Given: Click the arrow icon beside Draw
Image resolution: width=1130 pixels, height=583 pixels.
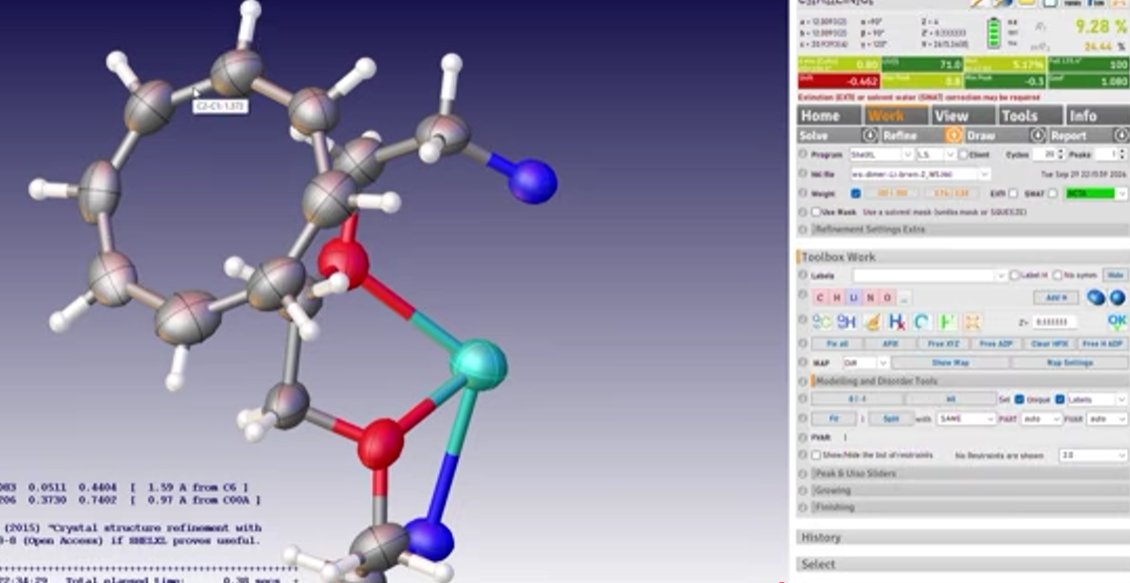Looking at the screenshot, I should coord(1038,135).
